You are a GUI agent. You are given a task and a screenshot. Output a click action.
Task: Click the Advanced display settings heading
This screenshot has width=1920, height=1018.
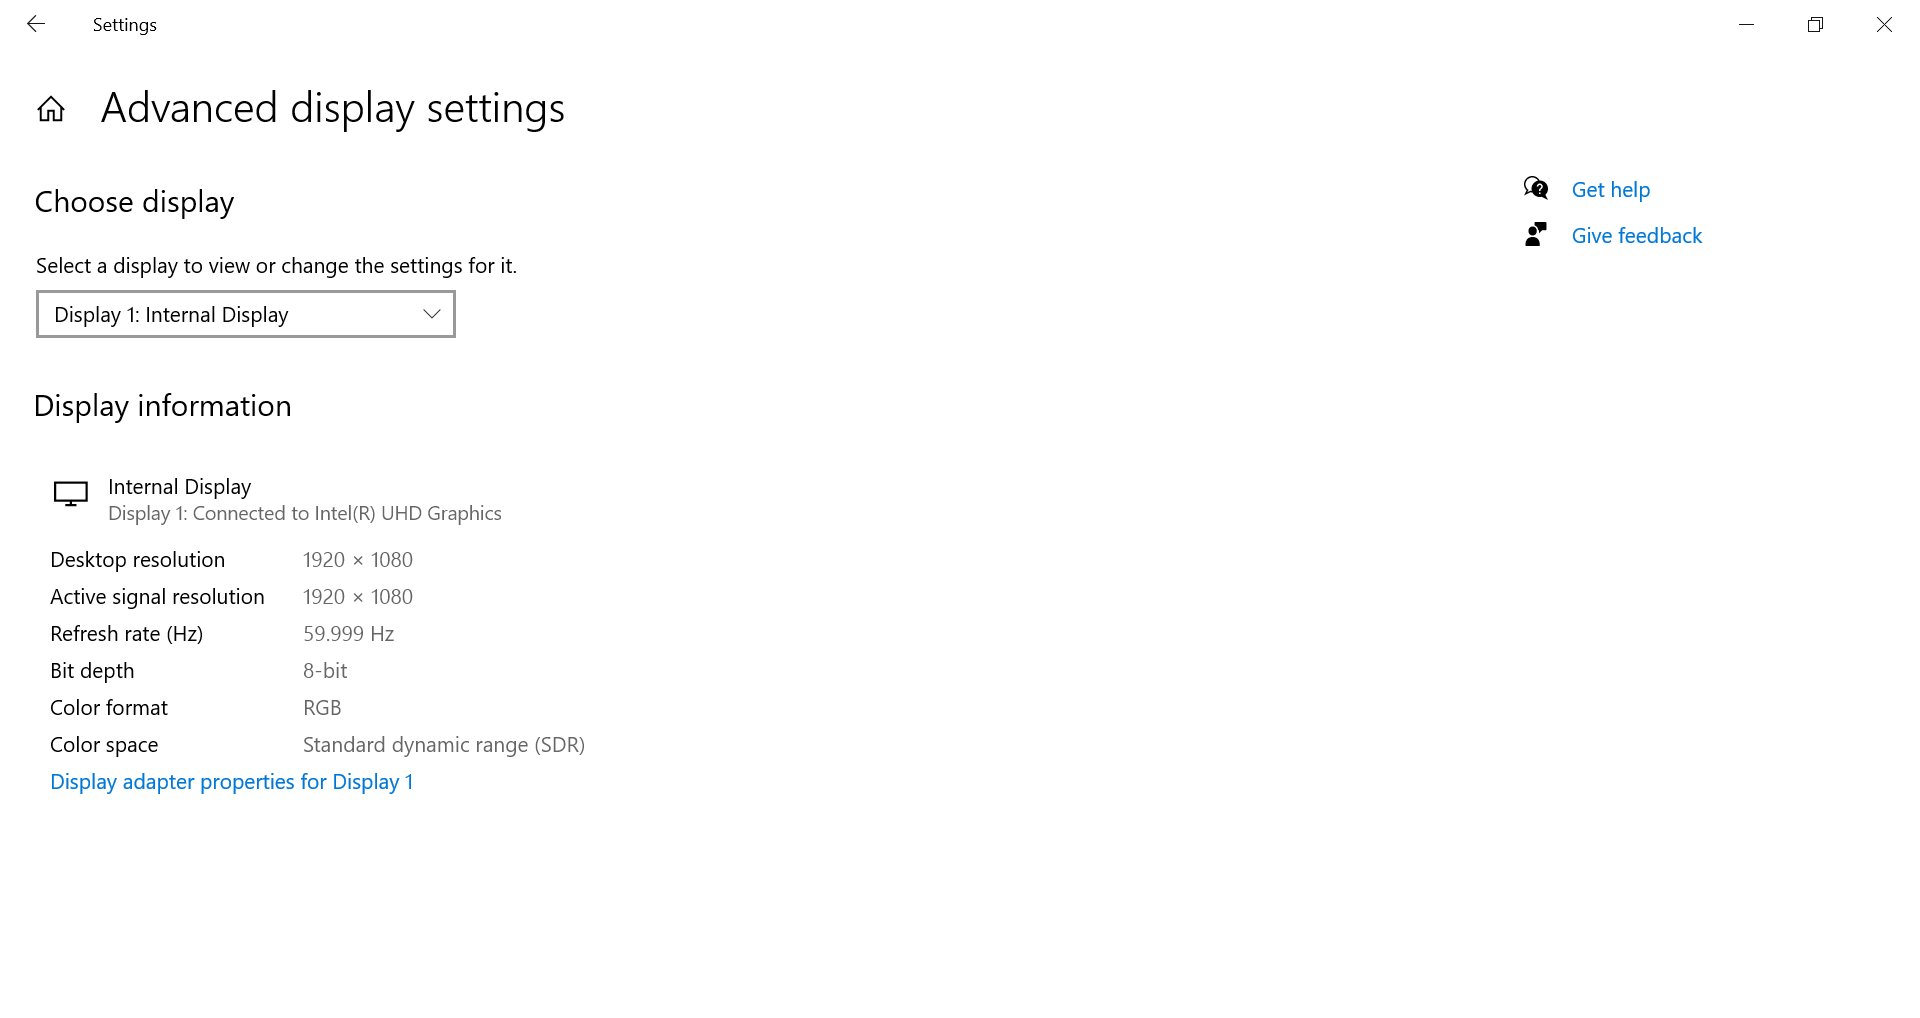coord(333,108)
